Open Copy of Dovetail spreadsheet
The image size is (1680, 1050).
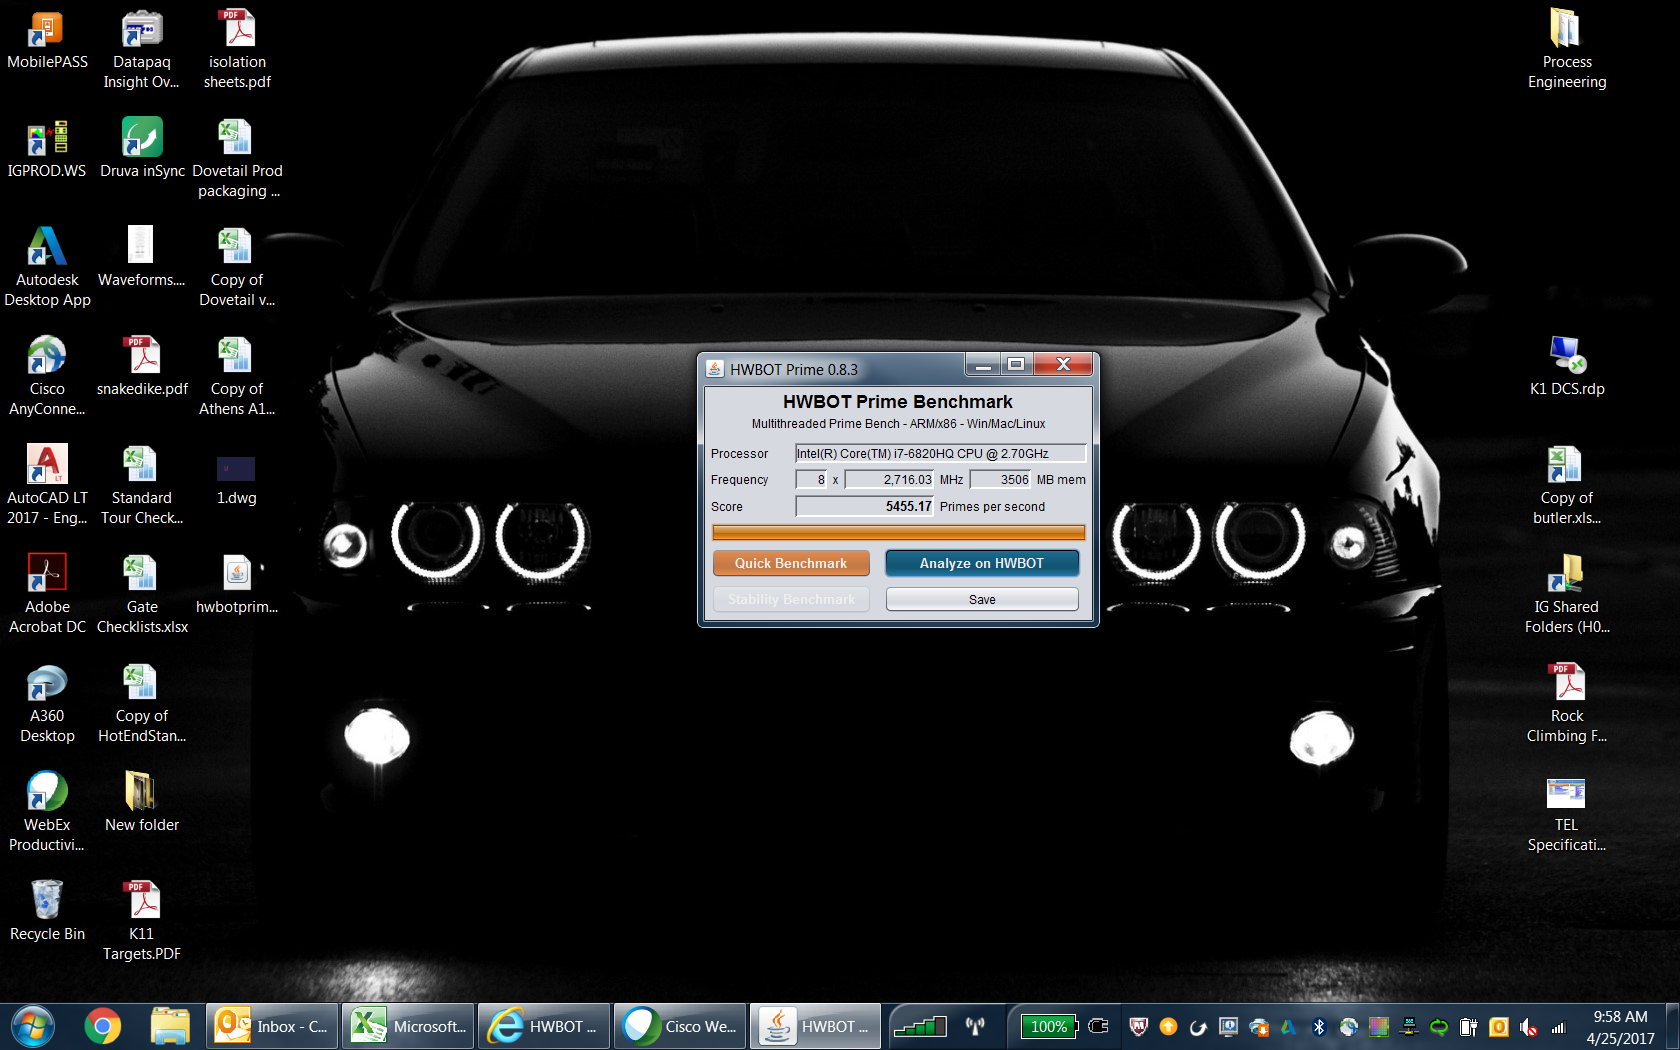coord(237,267)
